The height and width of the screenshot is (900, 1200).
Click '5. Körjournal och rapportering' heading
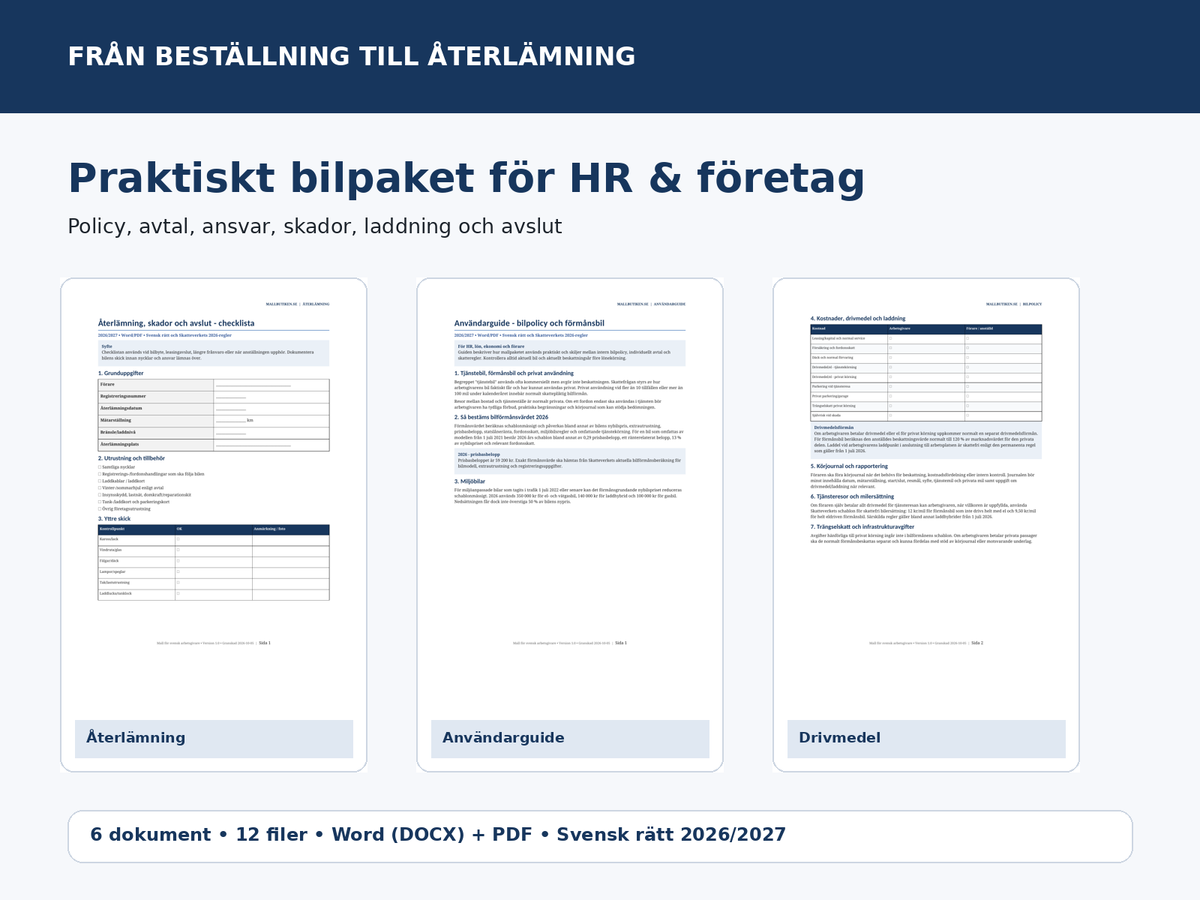click(x=849, y=466)
